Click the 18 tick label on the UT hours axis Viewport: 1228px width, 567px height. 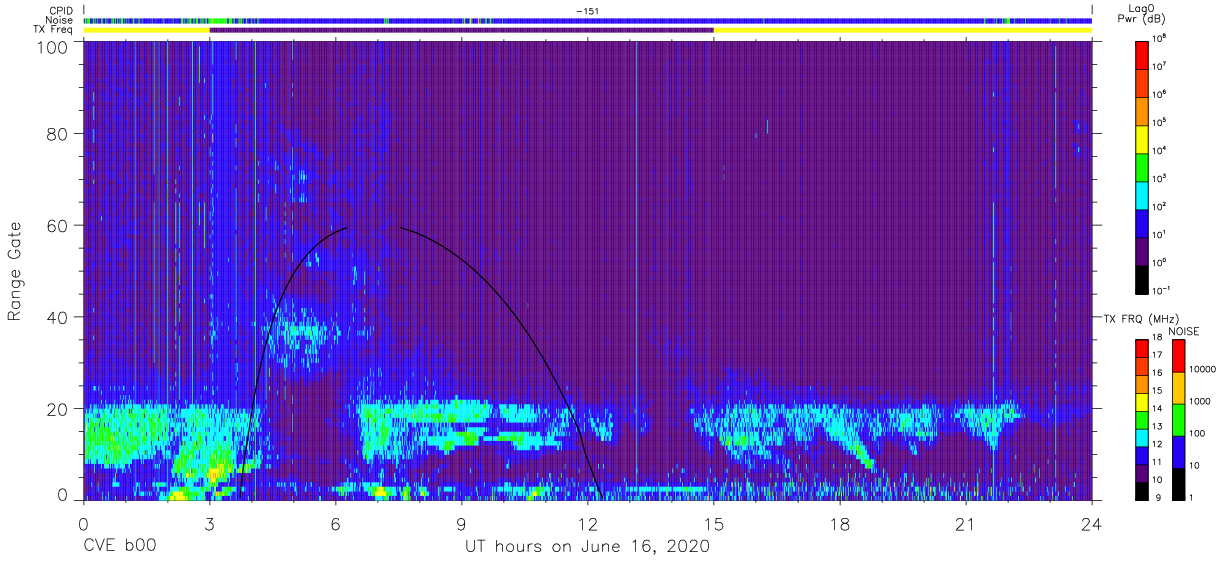839,524
